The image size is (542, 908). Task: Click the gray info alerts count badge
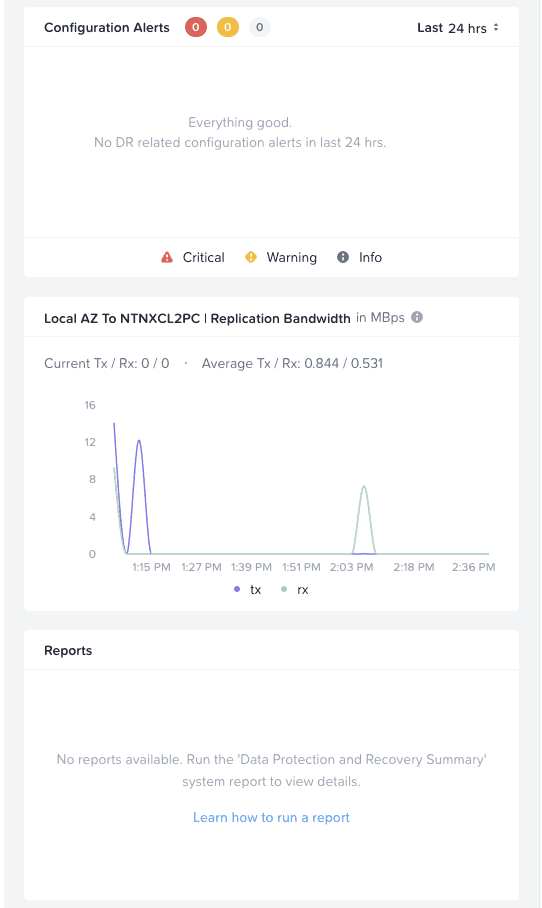click(259, 27)
